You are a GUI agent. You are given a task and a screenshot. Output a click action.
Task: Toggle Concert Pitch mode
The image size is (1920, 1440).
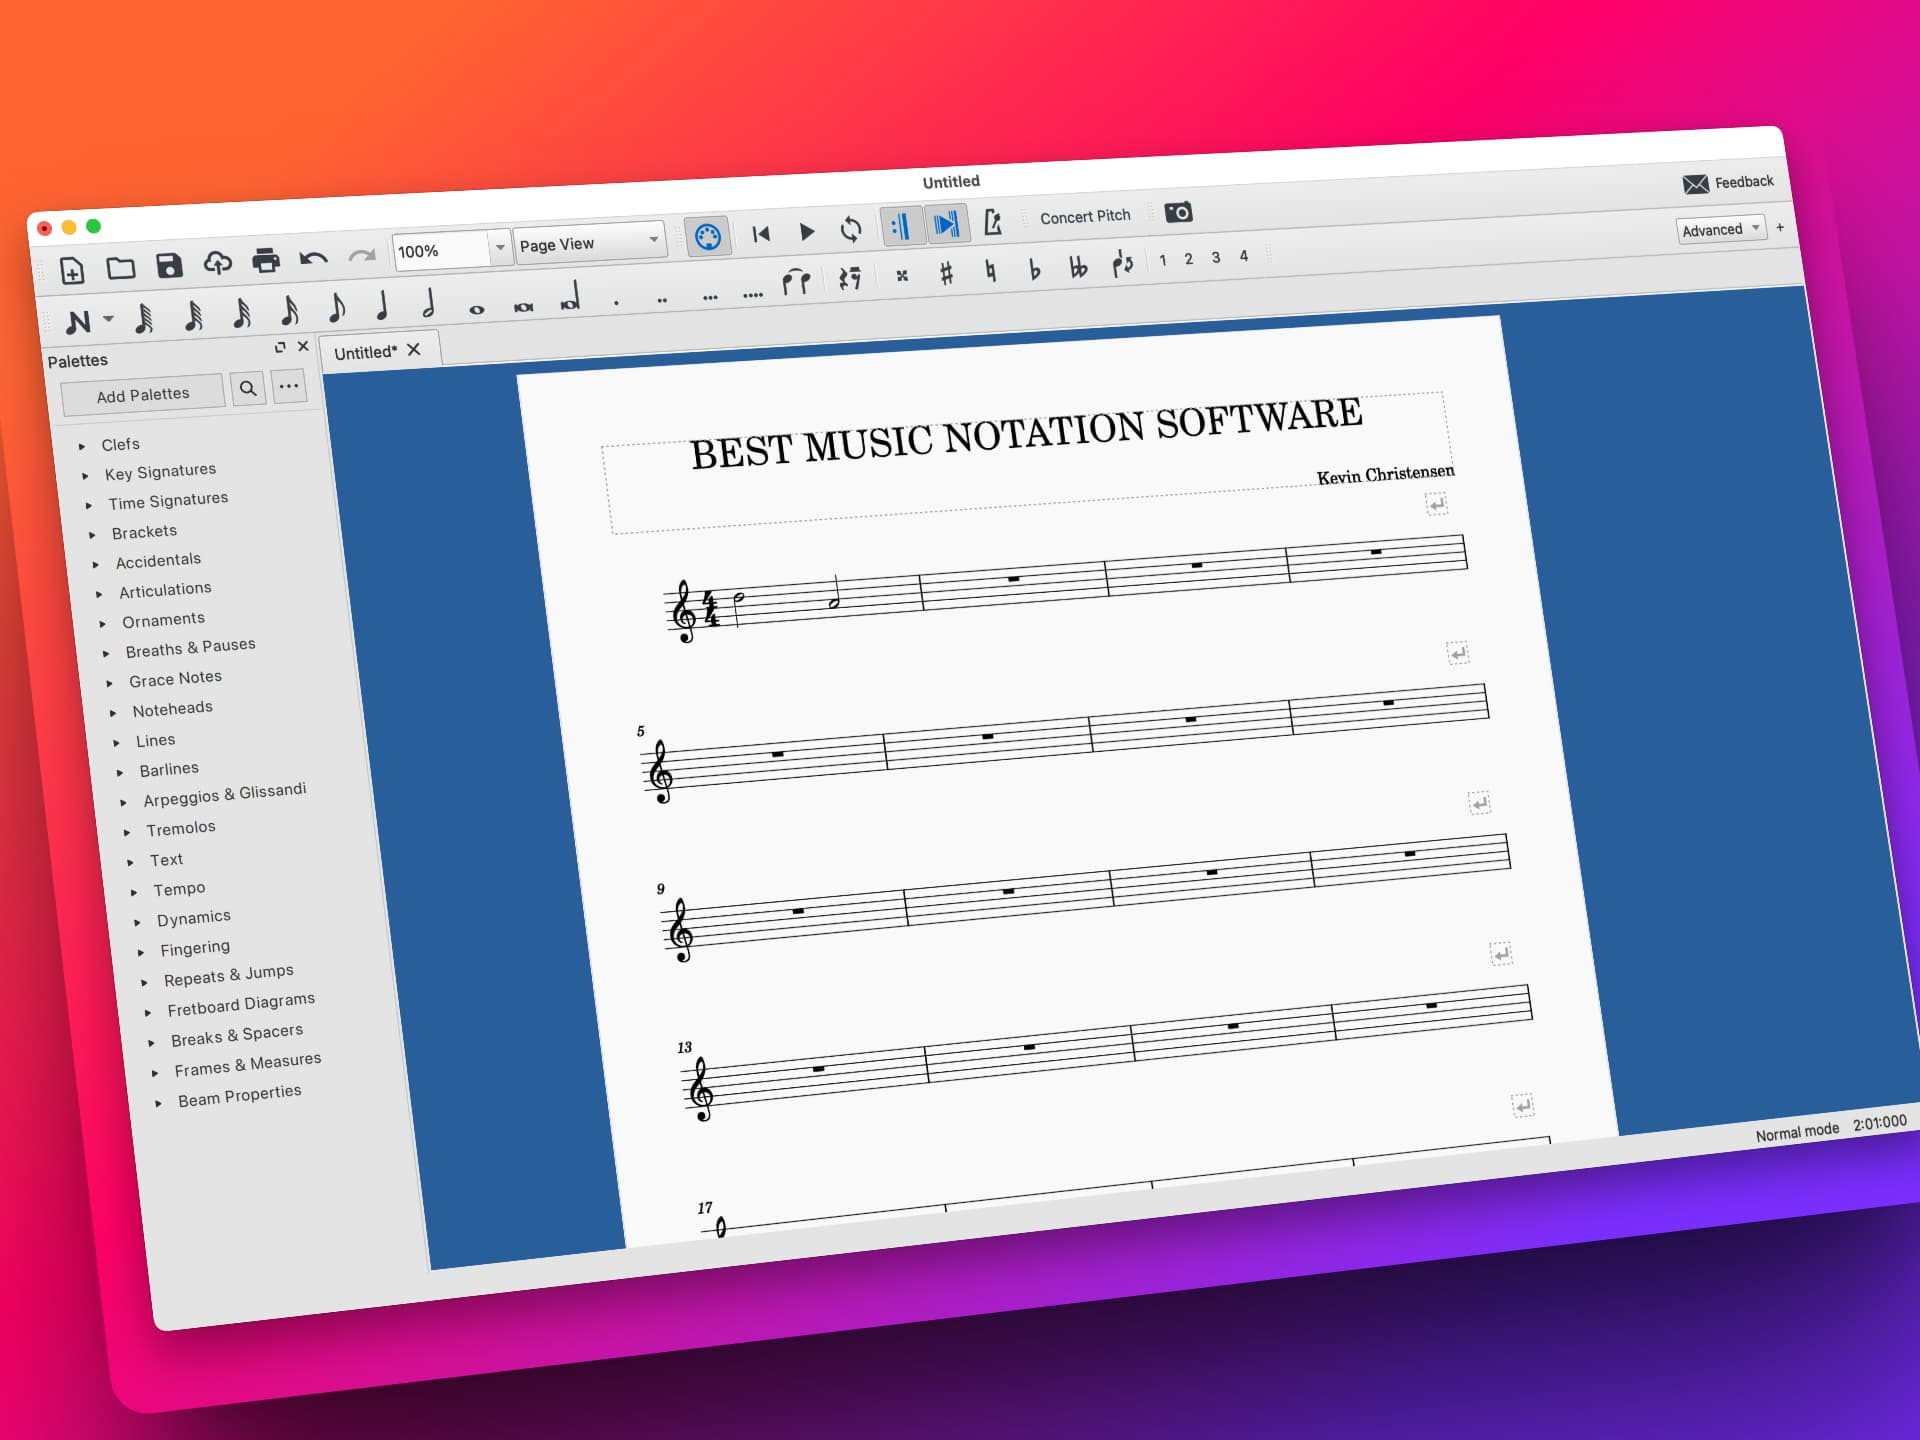(1085, 215)
